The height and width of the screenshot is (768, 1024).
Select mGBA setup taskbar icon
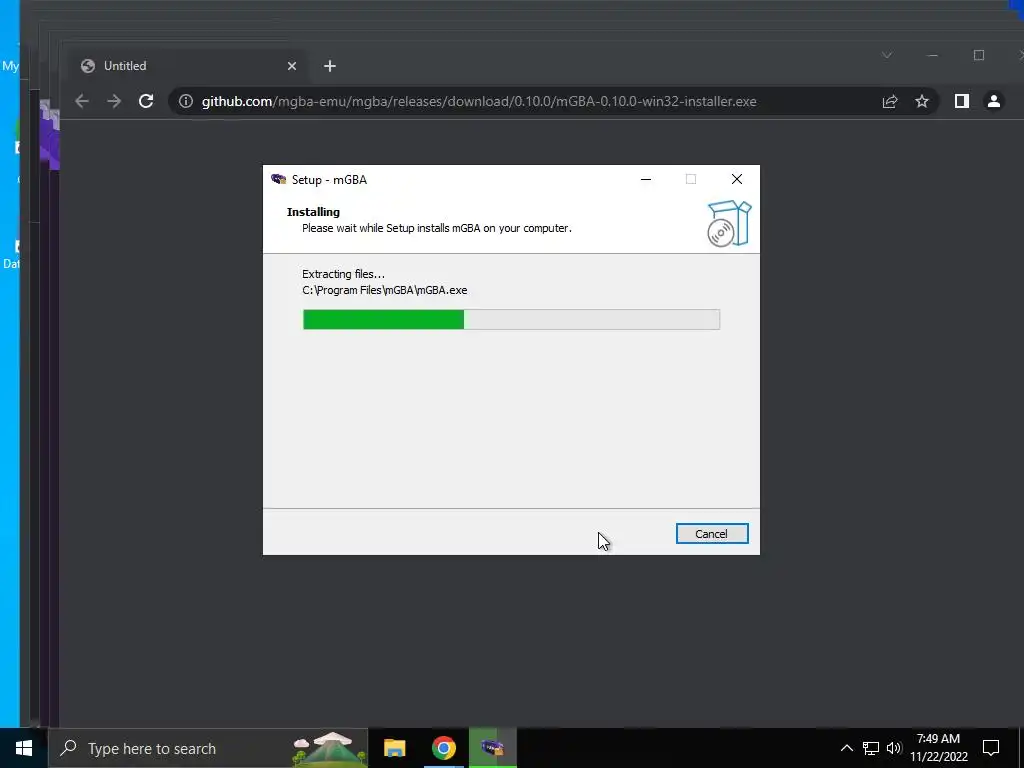pos(492,748)
